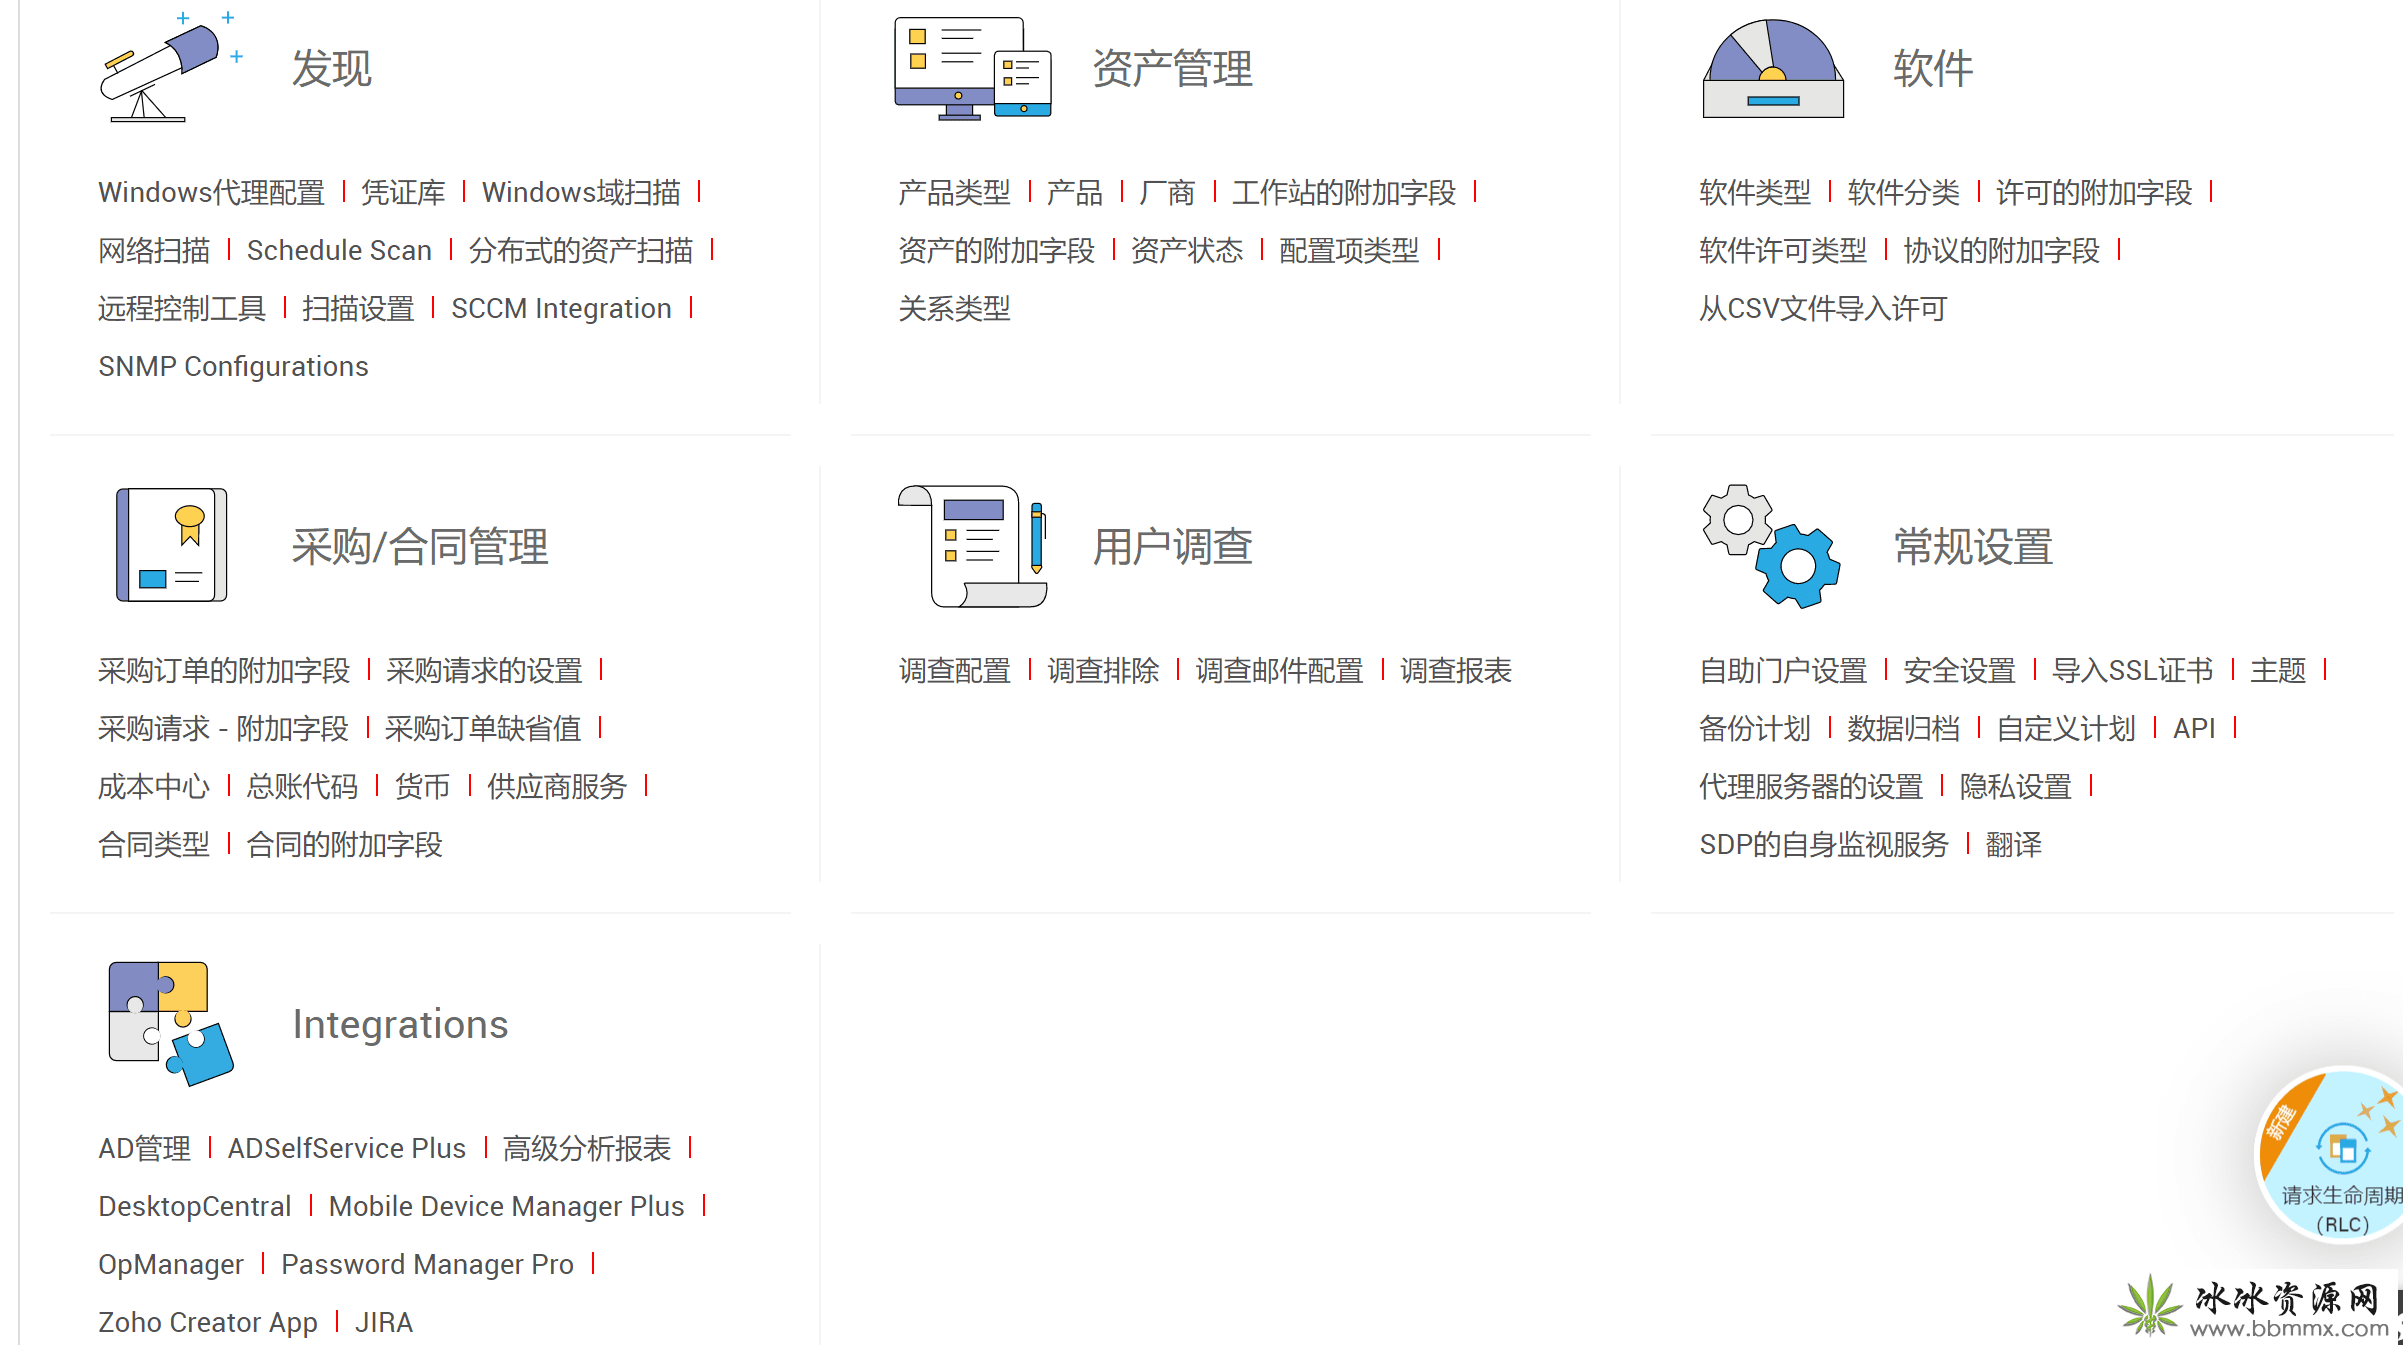The height and width of the screenshot is (1345, 2403).
Task: Open 工作站的附加字段
Action: (1344, 192)
